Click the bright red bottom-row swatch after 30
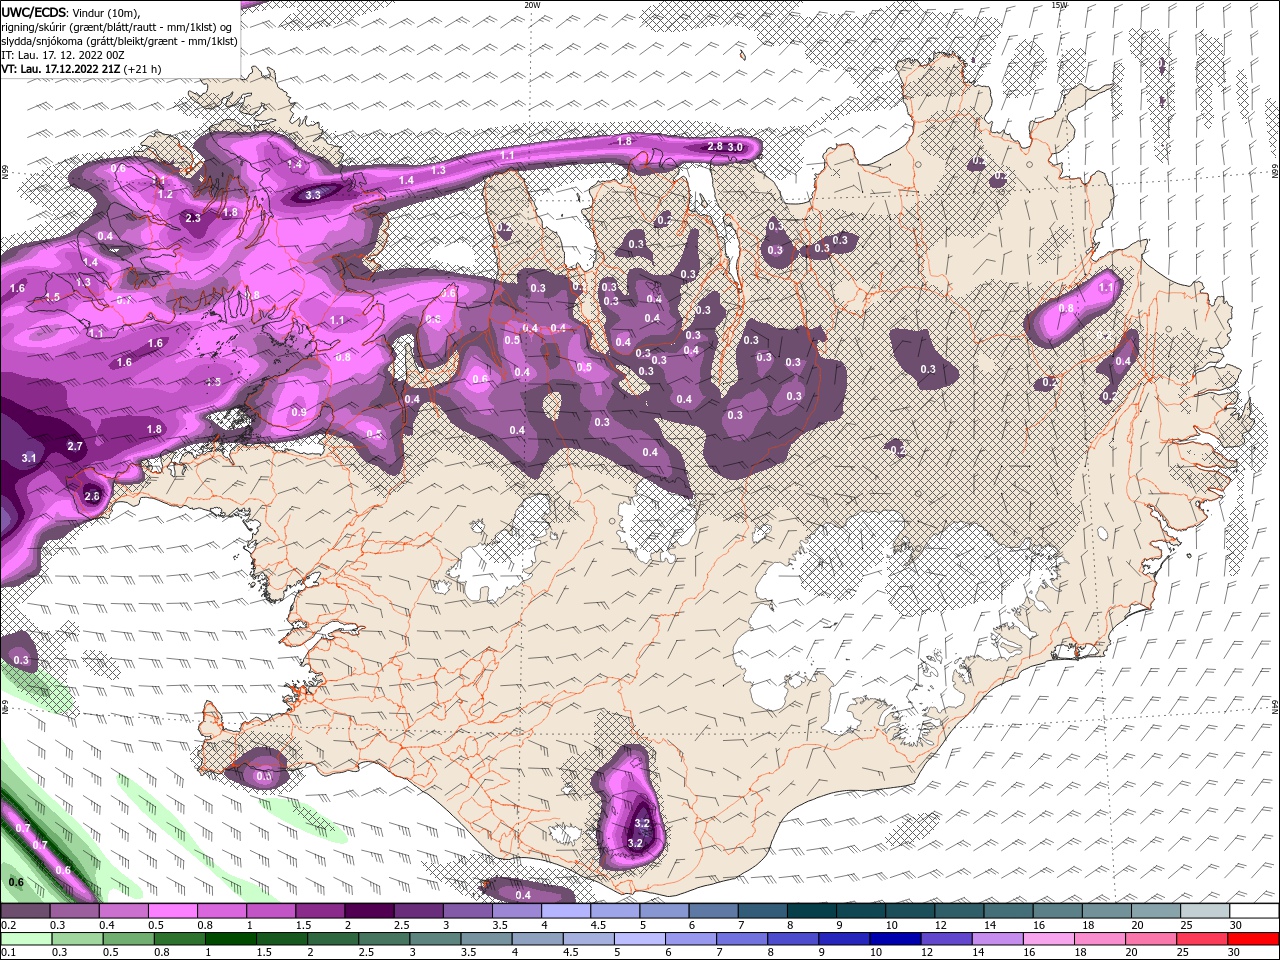The image size is (1280, 960). point(1253,939)
